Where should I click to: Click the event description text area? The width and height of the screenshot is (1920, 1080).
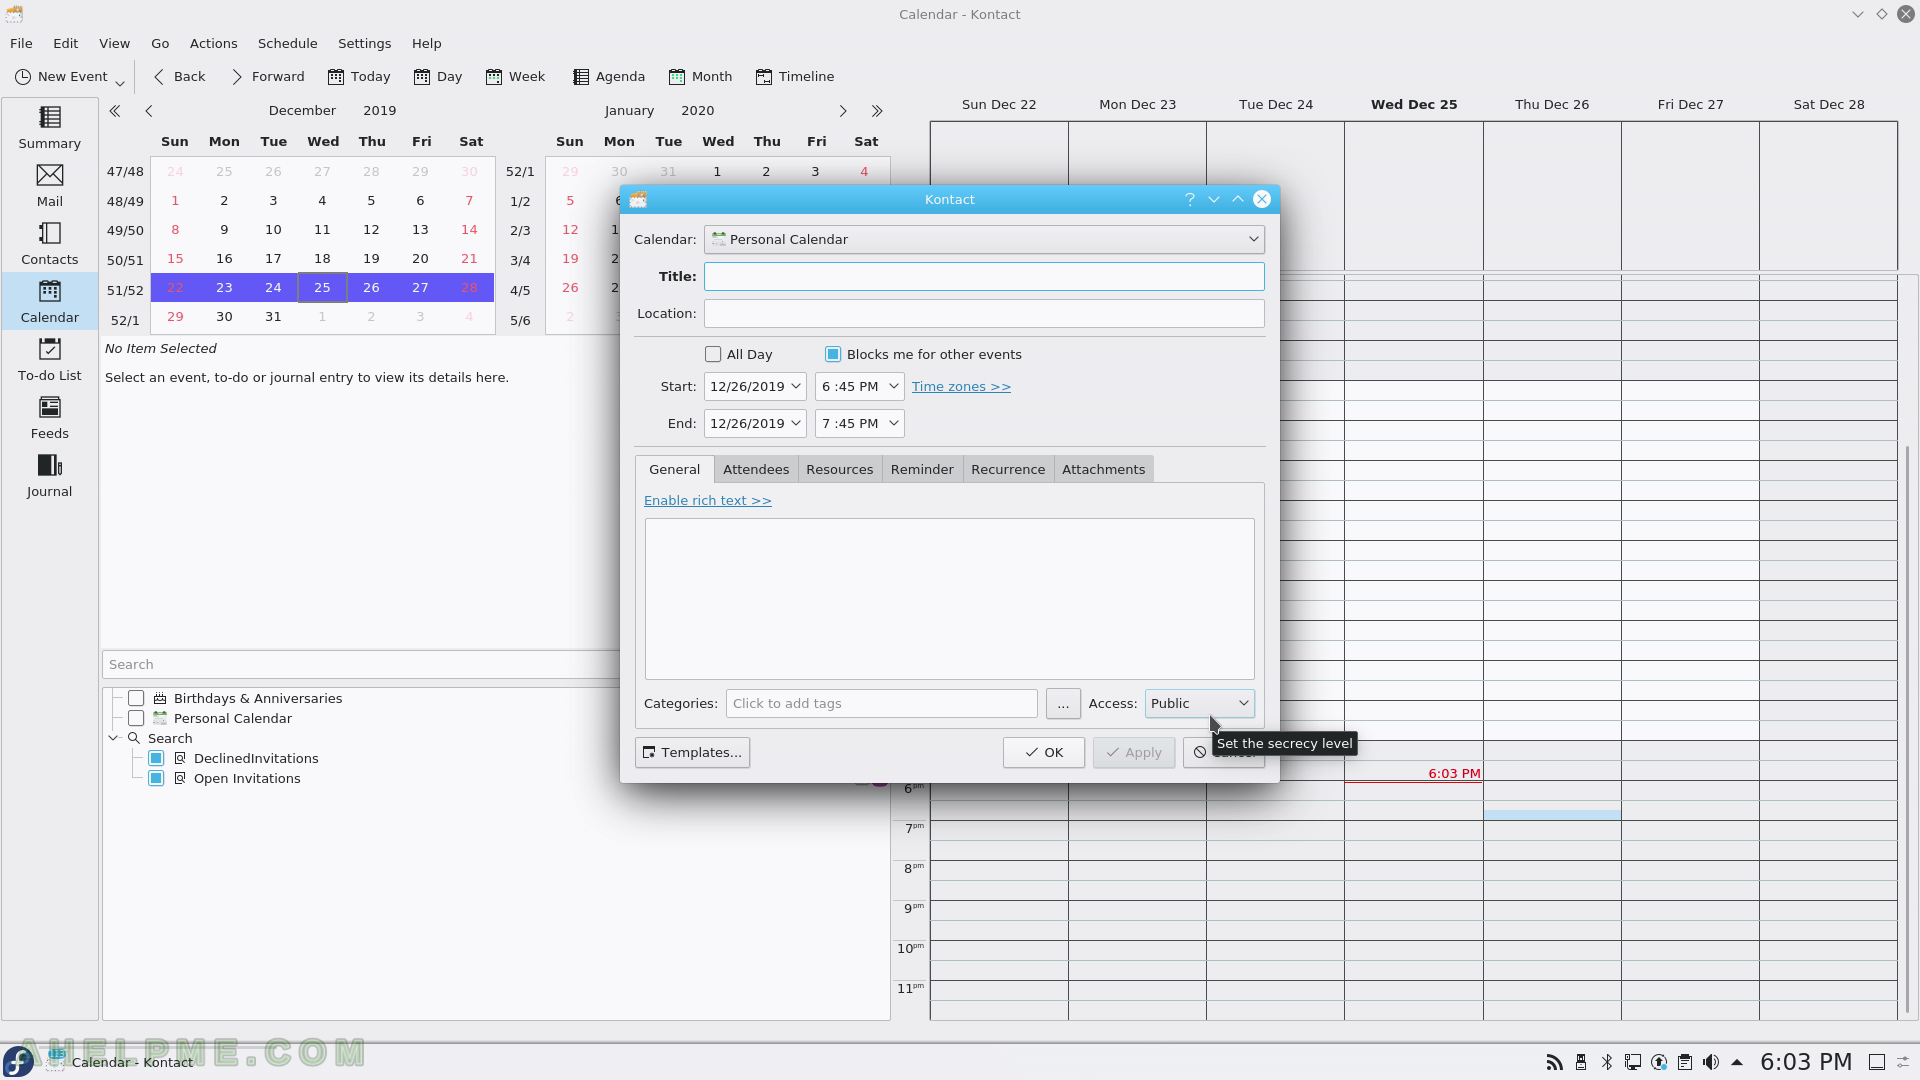click(949, 598)
